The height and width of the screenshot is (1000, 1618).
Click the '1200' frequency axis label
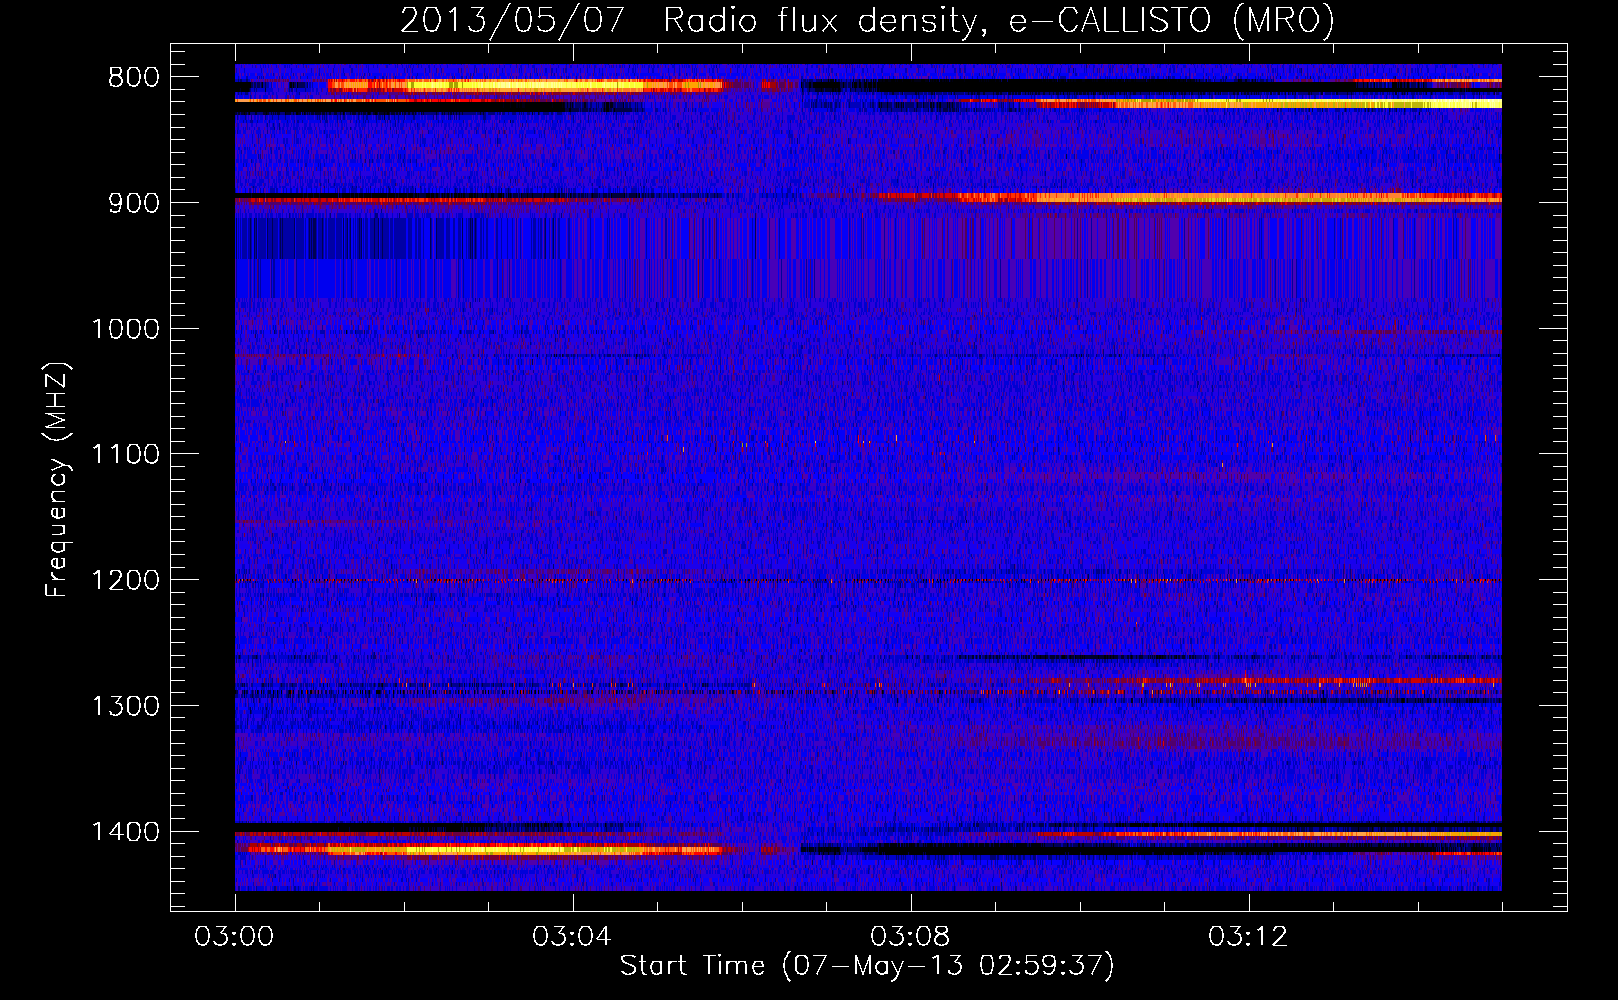[125, 581]
